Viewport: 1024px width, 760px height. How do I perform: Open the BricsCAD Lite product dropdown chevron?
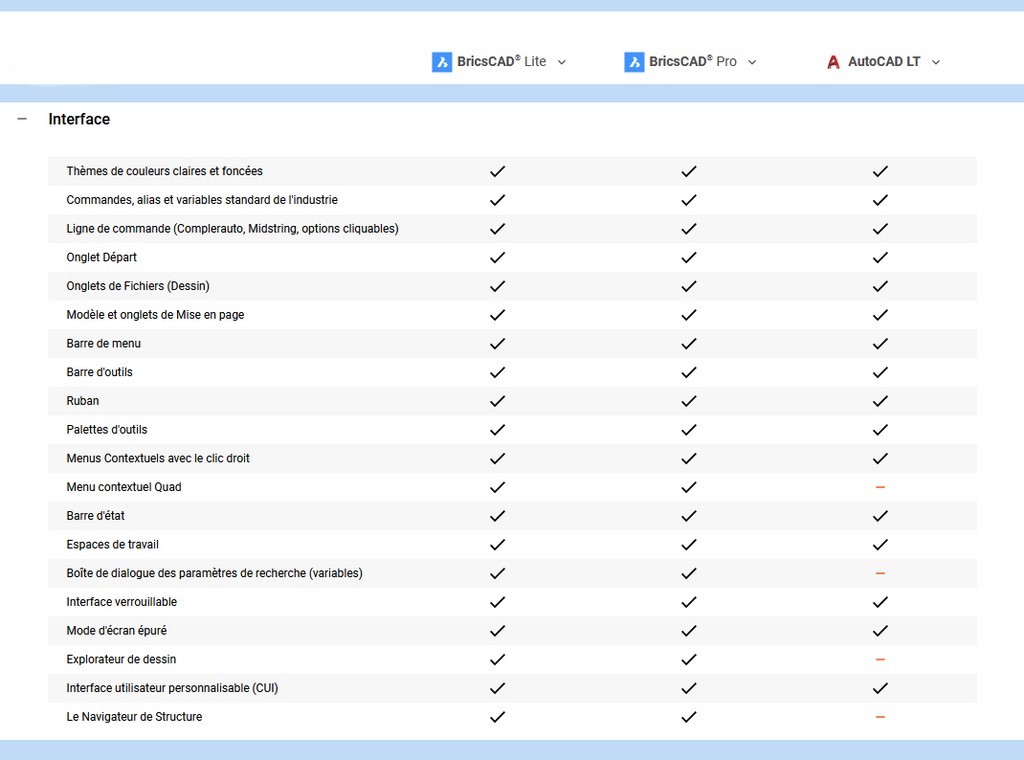tap(562, 62)
